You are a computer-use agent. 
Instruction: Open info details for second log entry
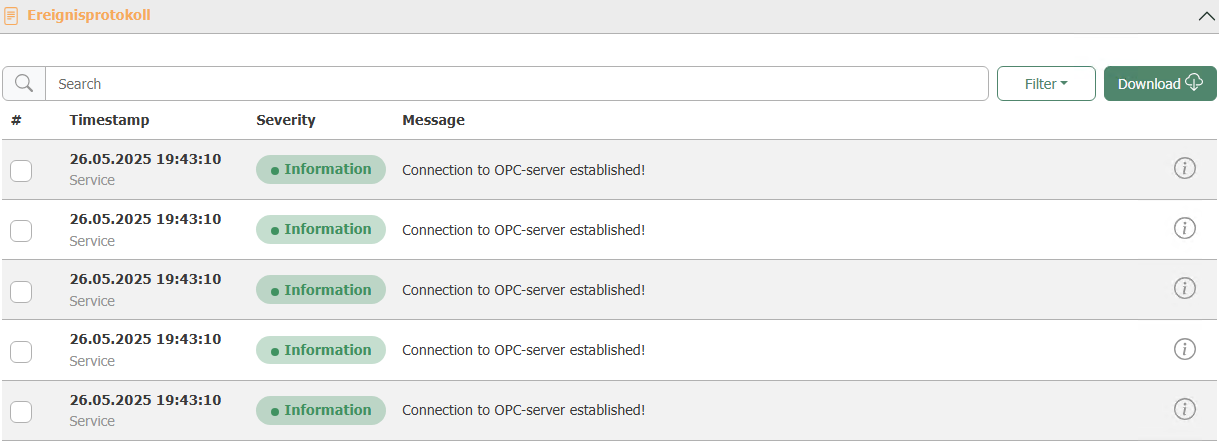pos(1185,228)
